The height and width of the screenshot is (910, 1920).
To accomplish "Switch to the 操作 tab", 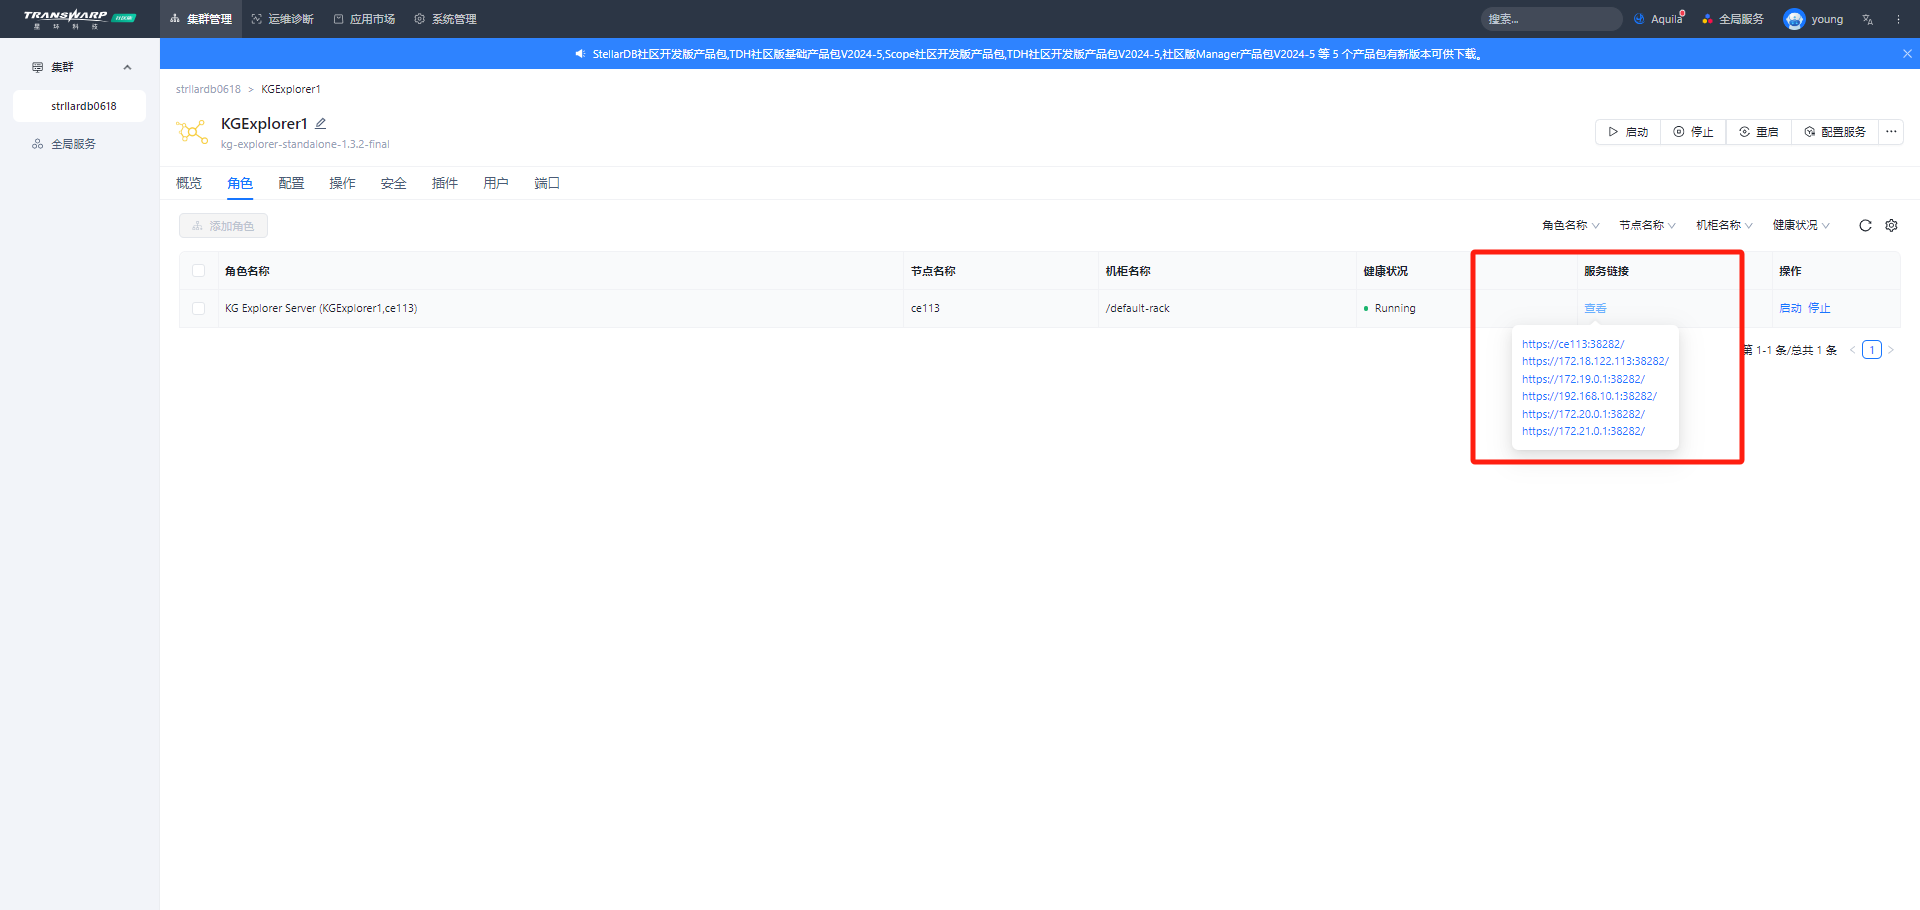I will pyautogui.click(x=342, y=183).
